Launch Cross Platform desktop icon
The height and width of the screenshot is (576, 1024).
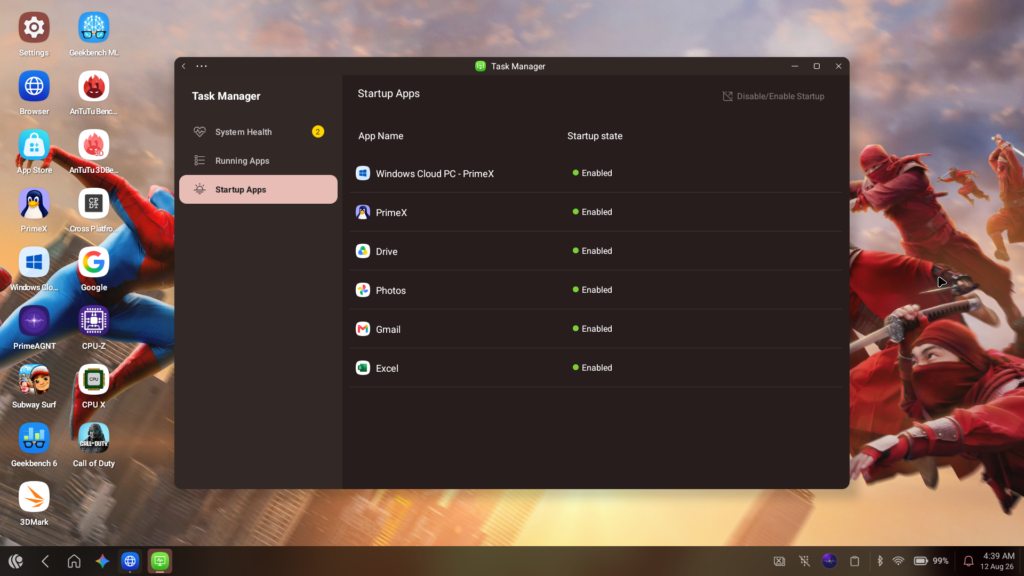click(93, 204)
